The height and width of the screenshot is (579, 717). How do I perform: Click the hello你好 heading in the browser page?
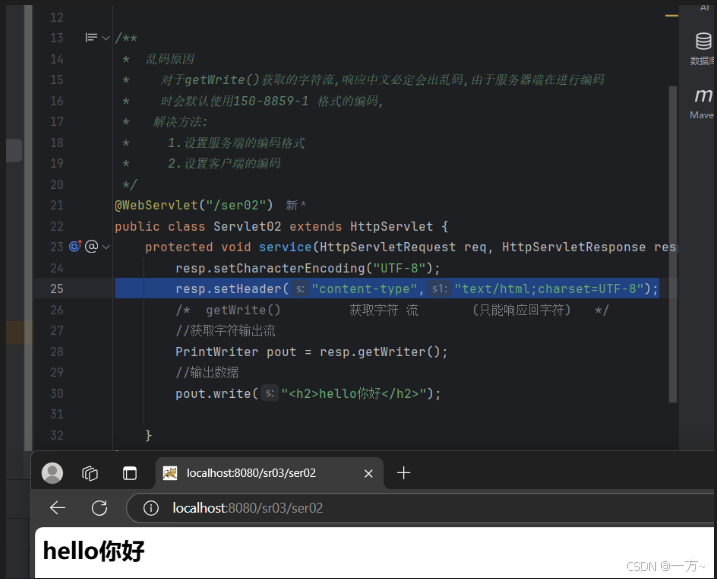point(94,551)
